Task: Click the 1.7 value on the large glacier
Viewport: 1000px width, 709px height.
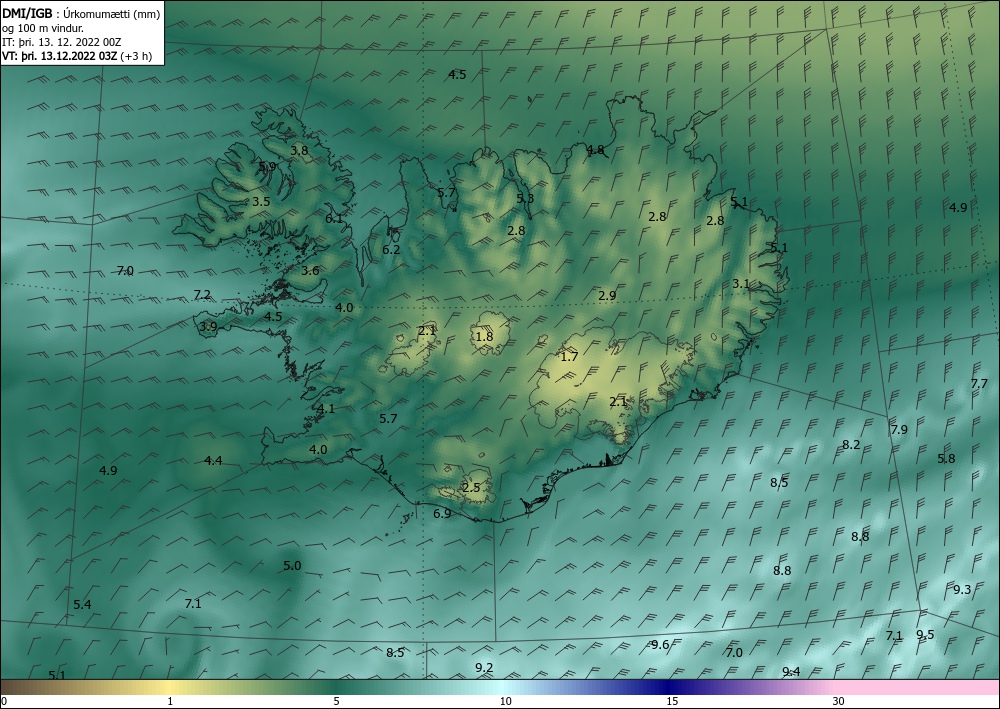Action: [x=569, y=356]
